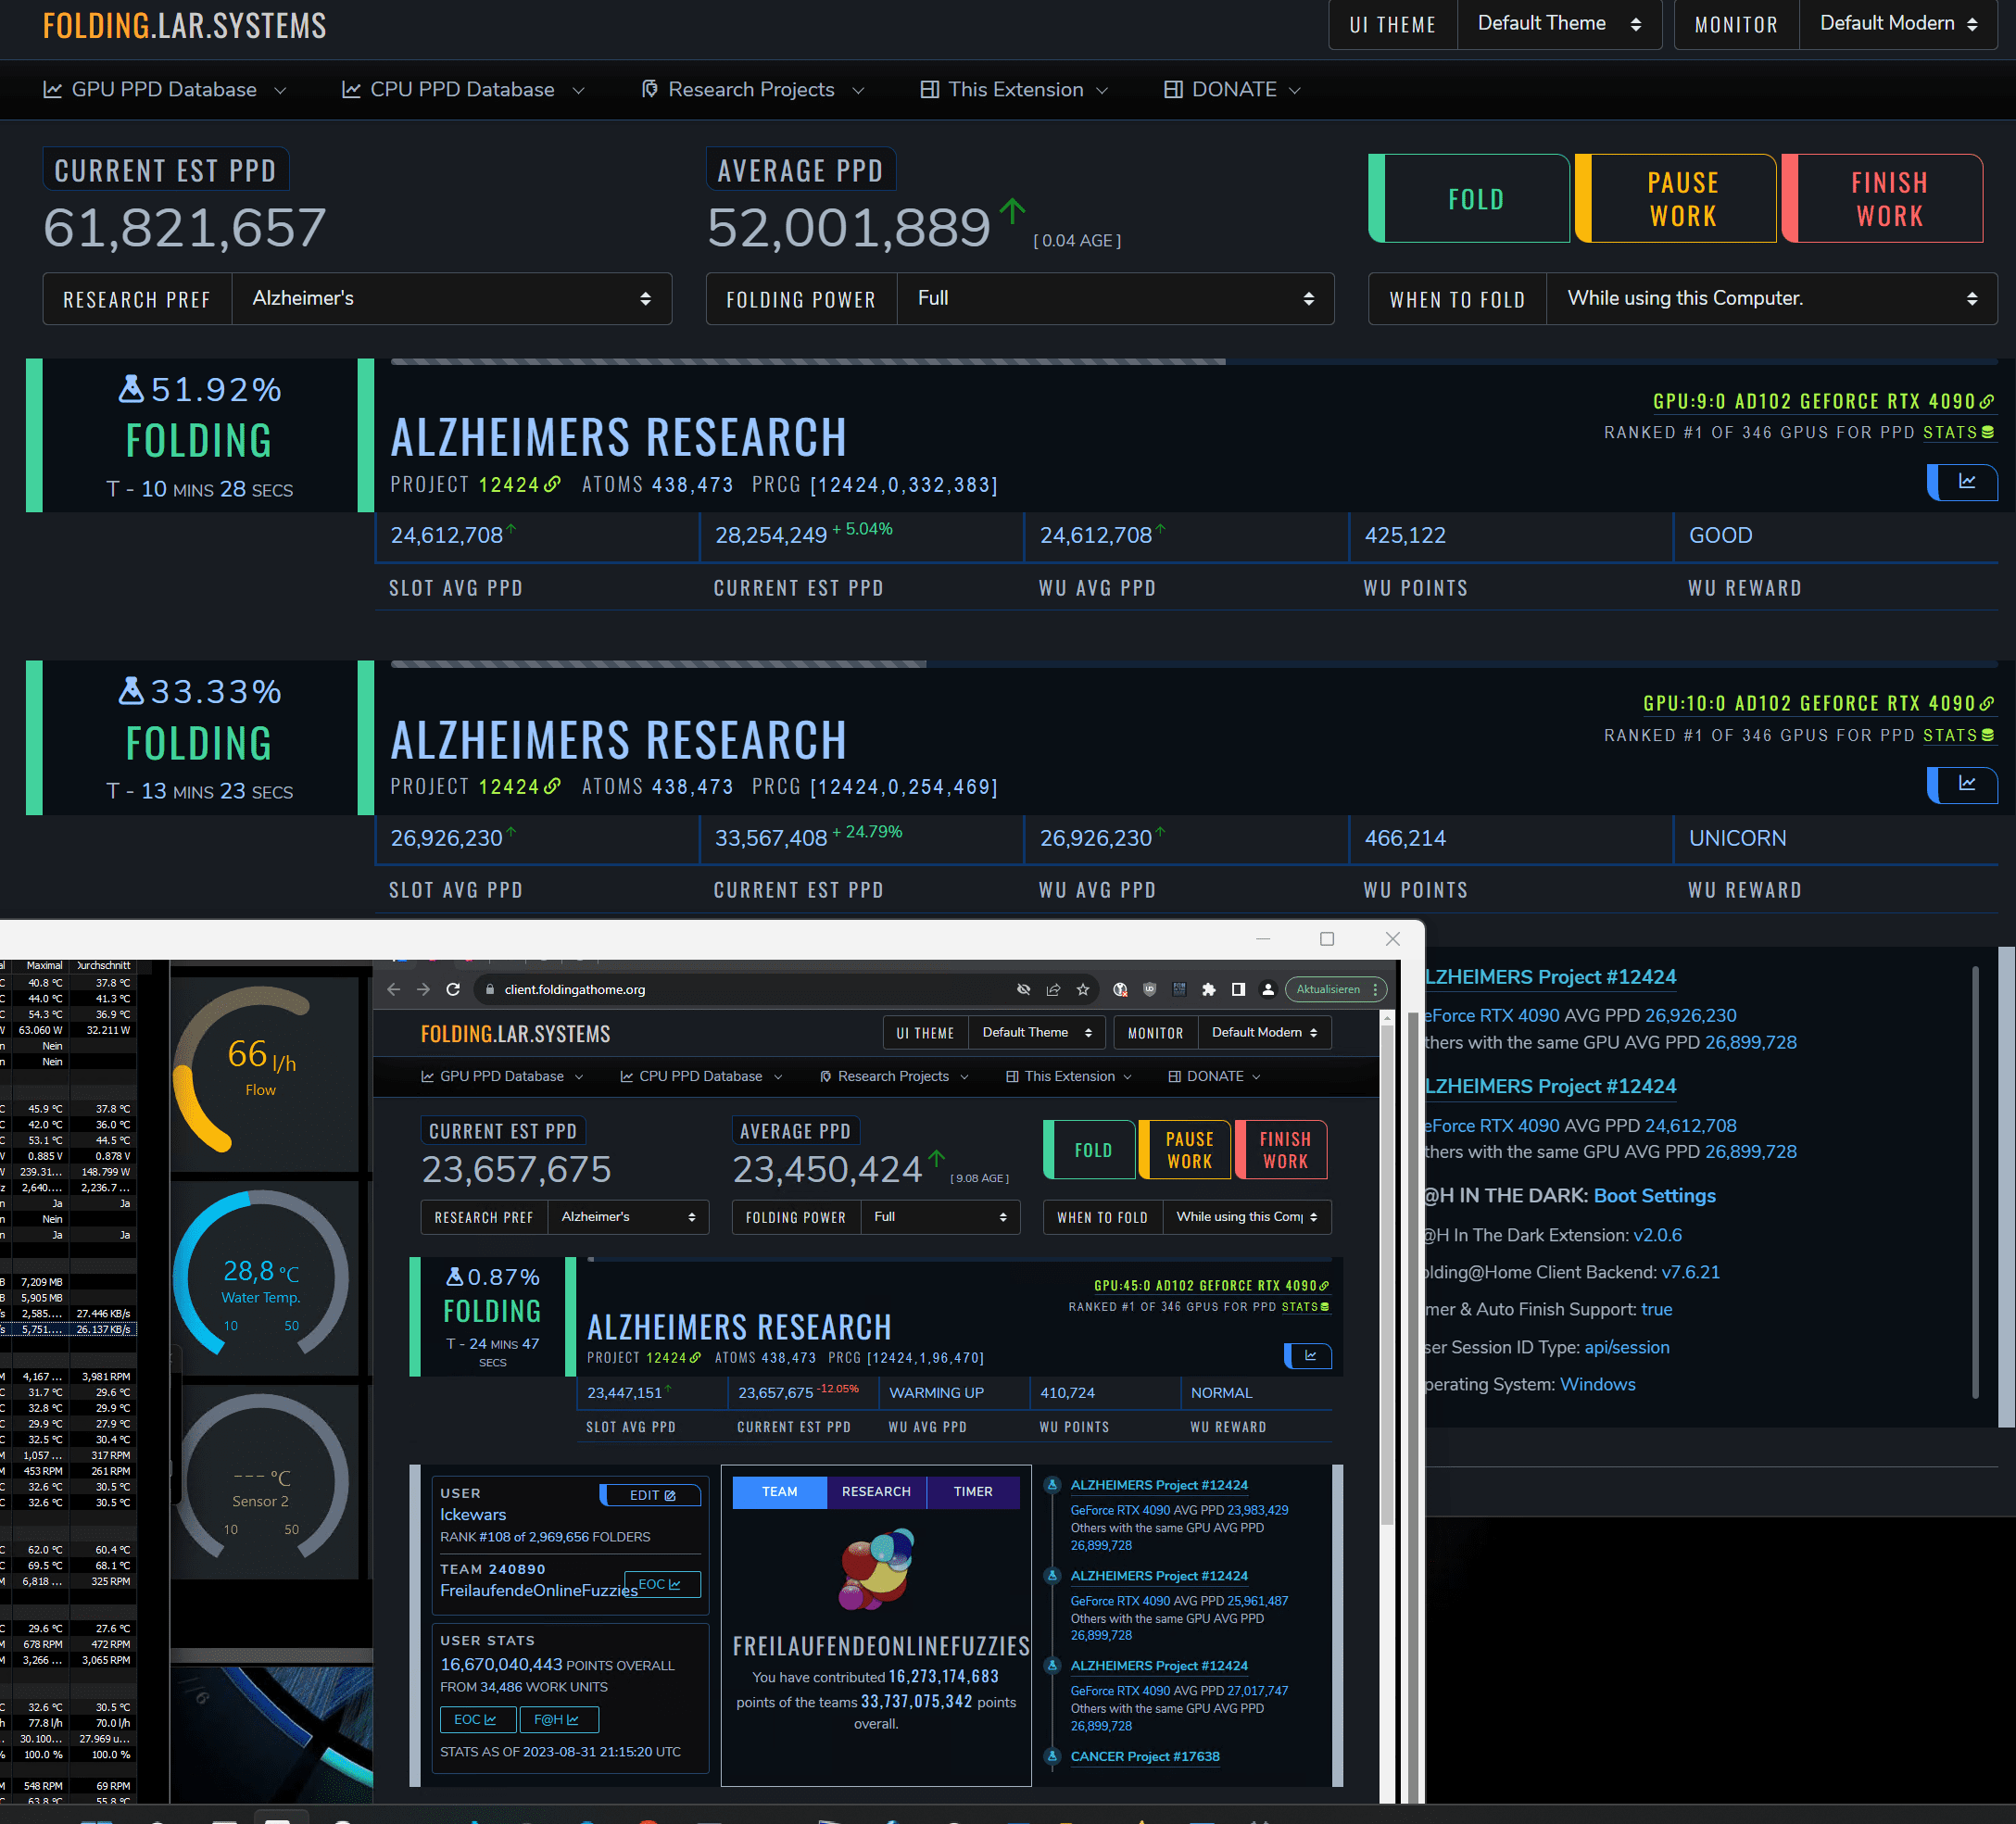The image size is (2016, 1824).
Task: Toggle the browser side panel icon
Action: (1238, 989)
